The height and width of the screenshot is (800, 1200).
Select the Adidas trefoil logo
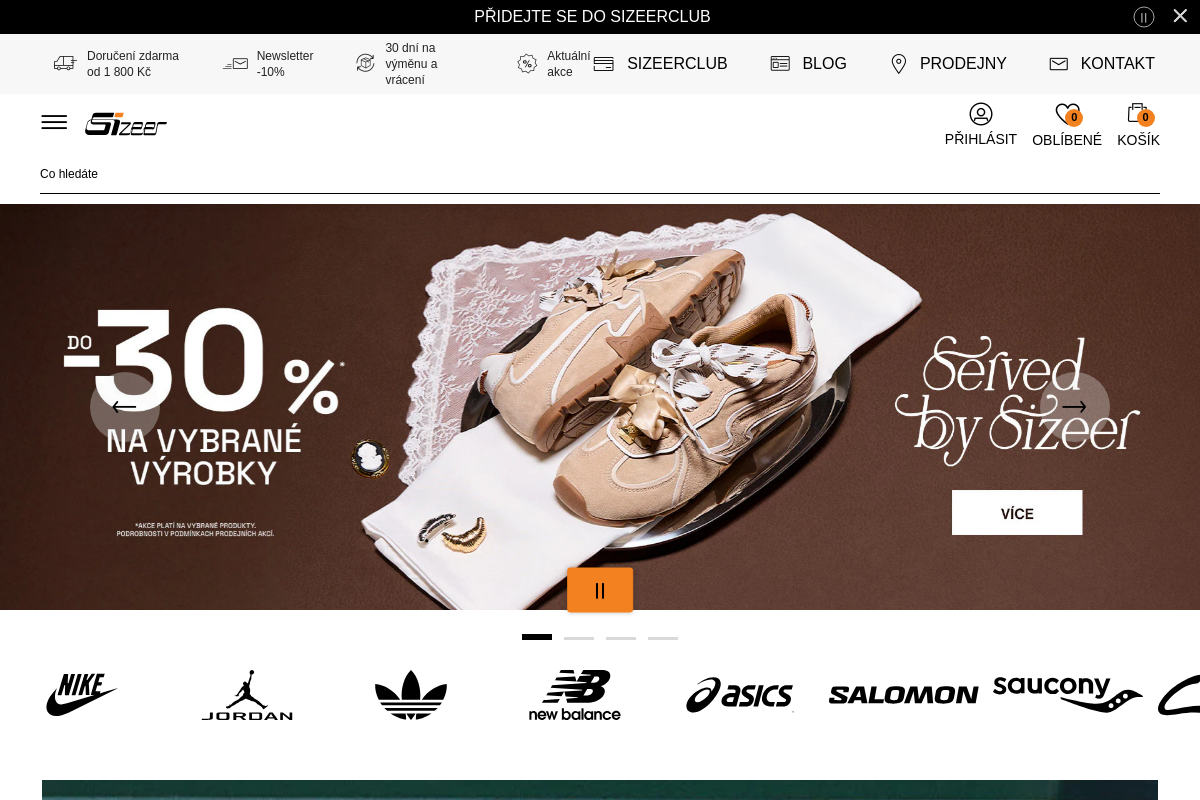411,695
